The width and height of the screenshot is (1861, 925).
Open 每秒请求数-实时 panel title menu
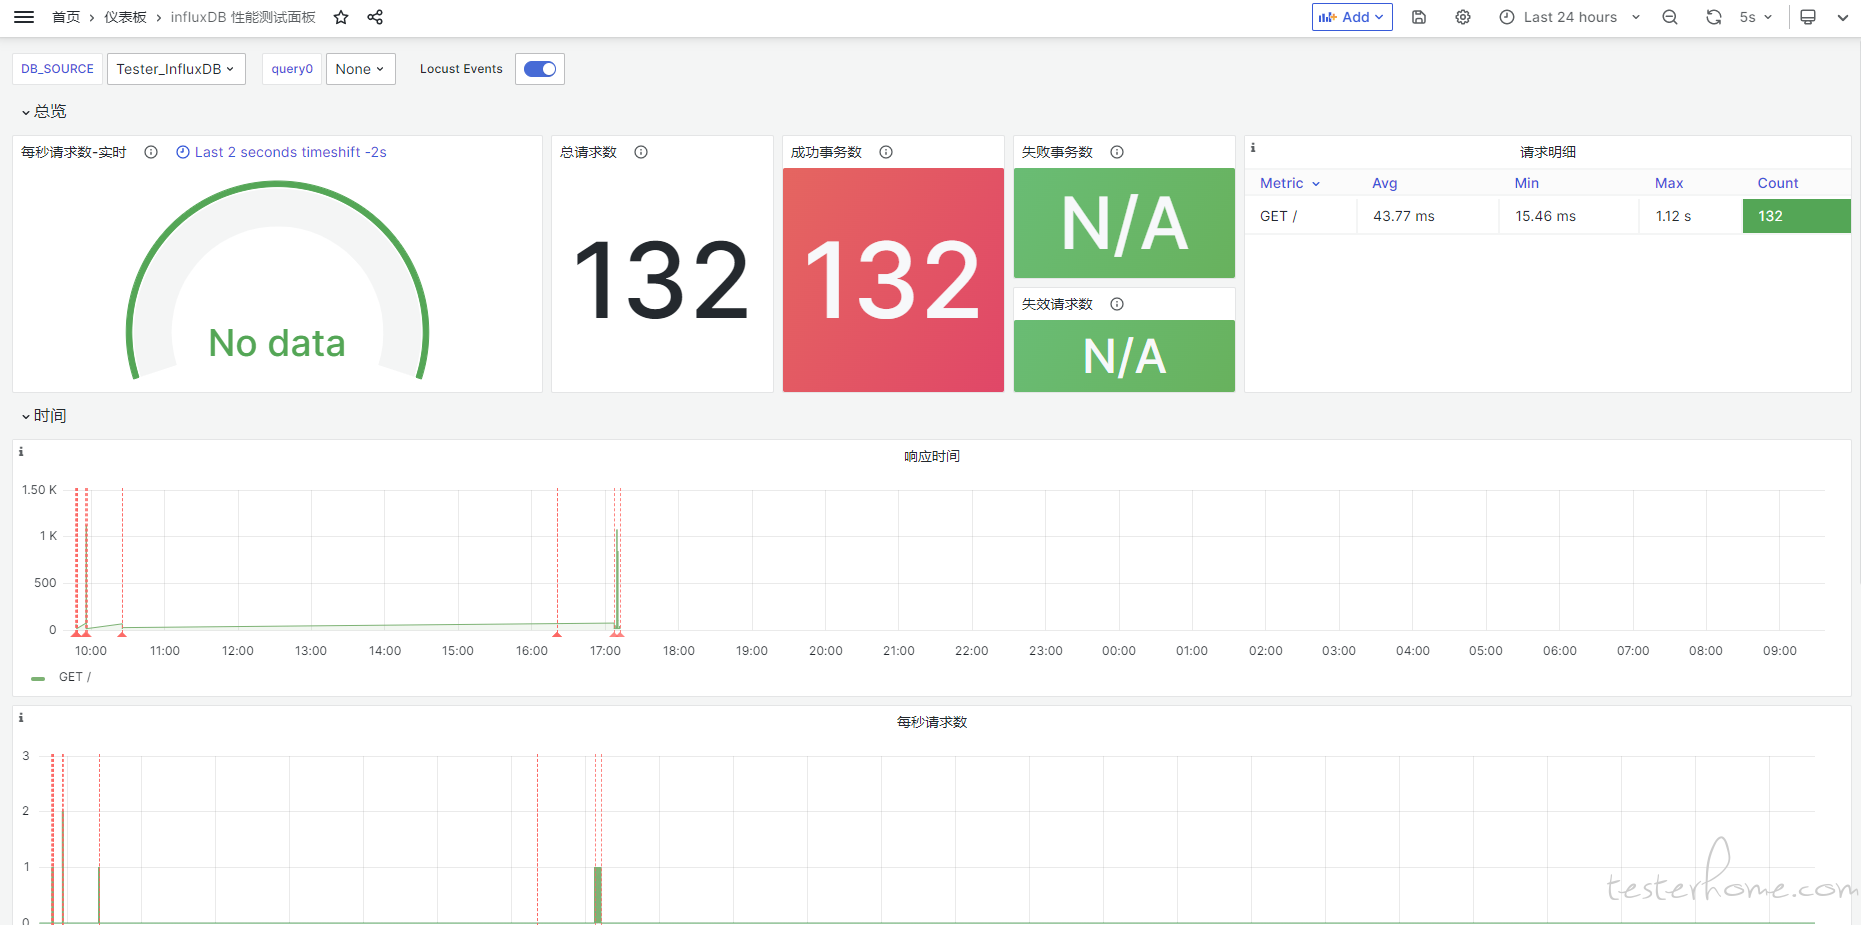click(x=74, y=152)
